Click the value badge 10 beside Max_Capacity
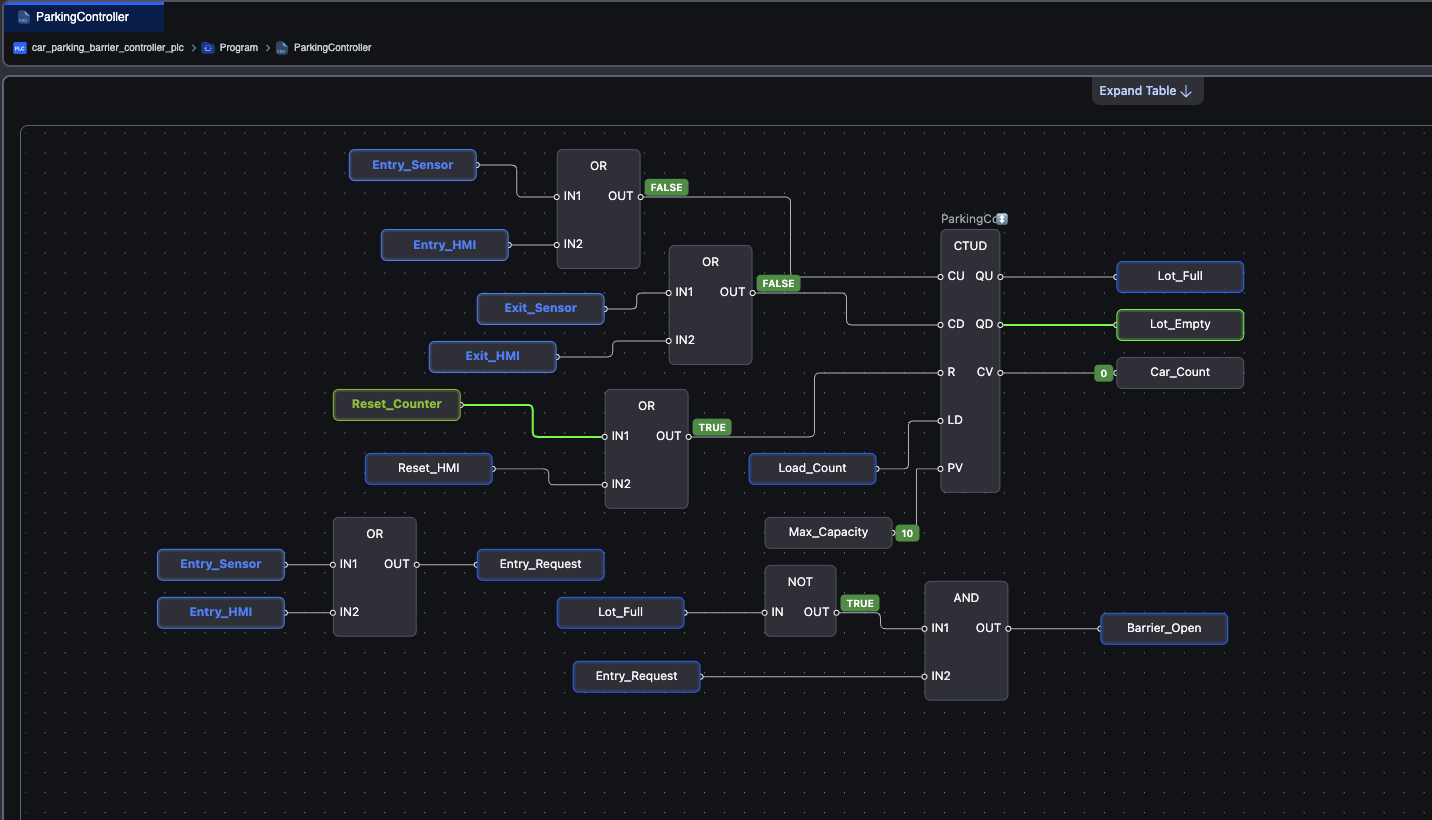1432x820 pixels. (907, 533)
